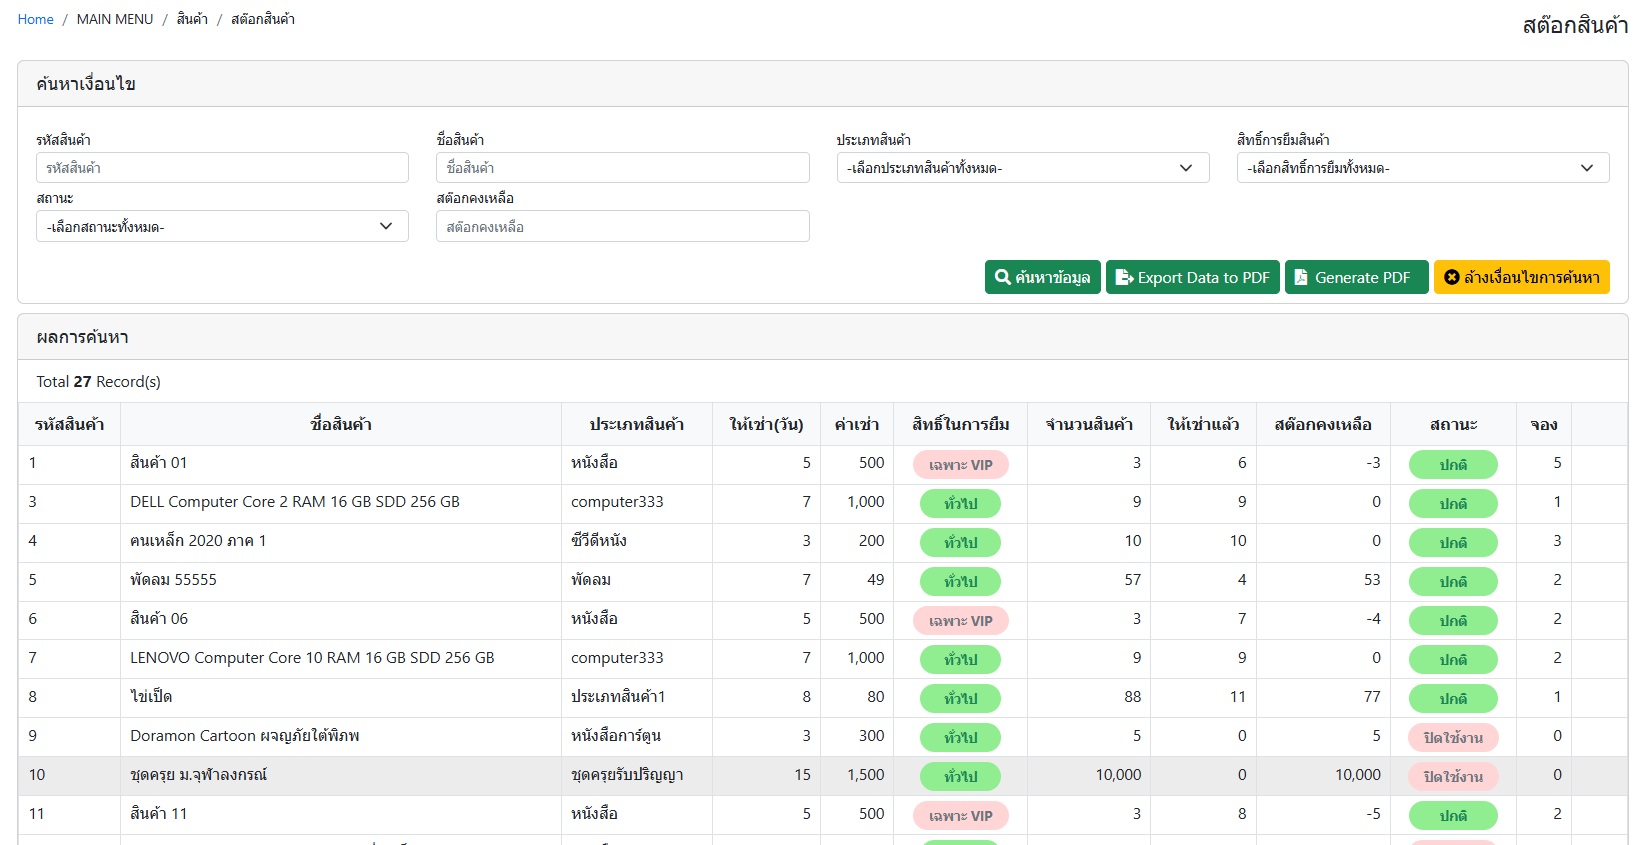Viewport: 1645px width, 845px height.
Task: Click the Total 27 Record(s) text
Action: coord(98,382)
